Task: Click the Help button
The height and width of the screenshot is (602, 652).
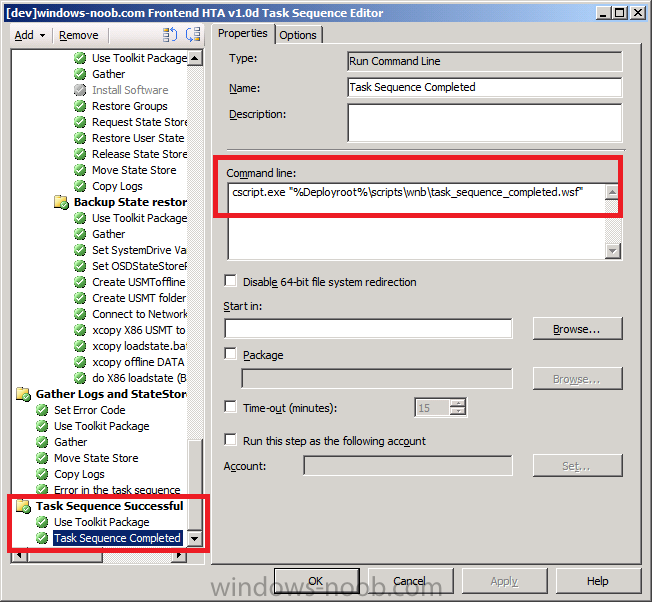Action: (598, 581)
